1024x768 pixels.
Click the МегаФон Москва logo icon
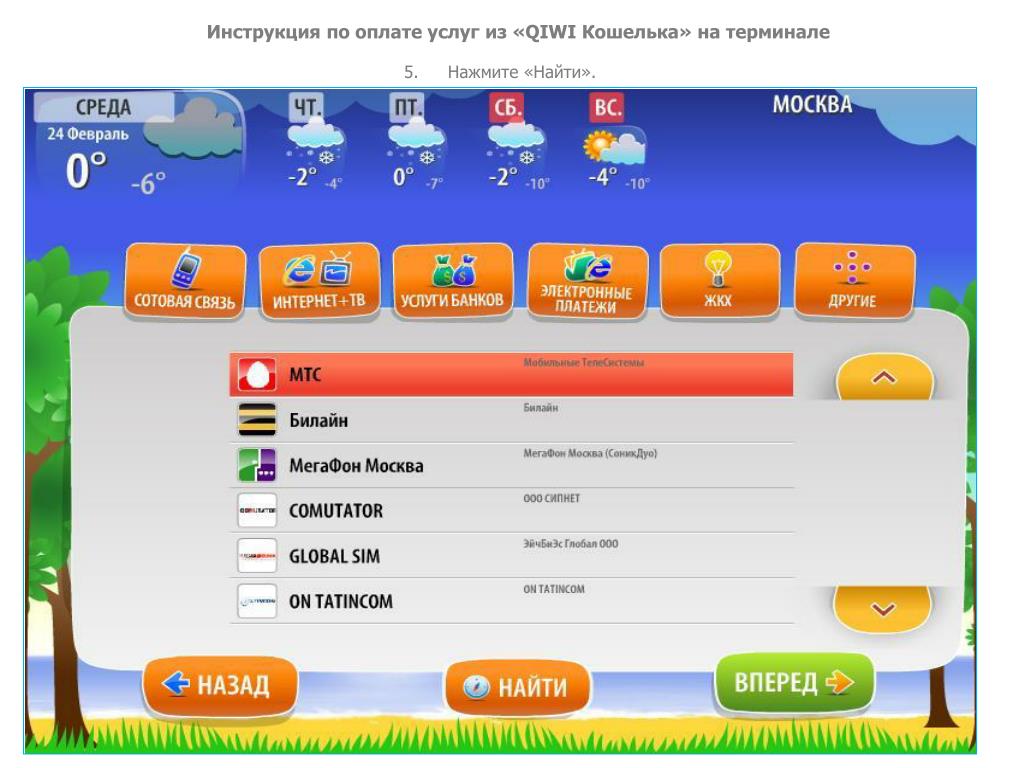coord(257,465)
